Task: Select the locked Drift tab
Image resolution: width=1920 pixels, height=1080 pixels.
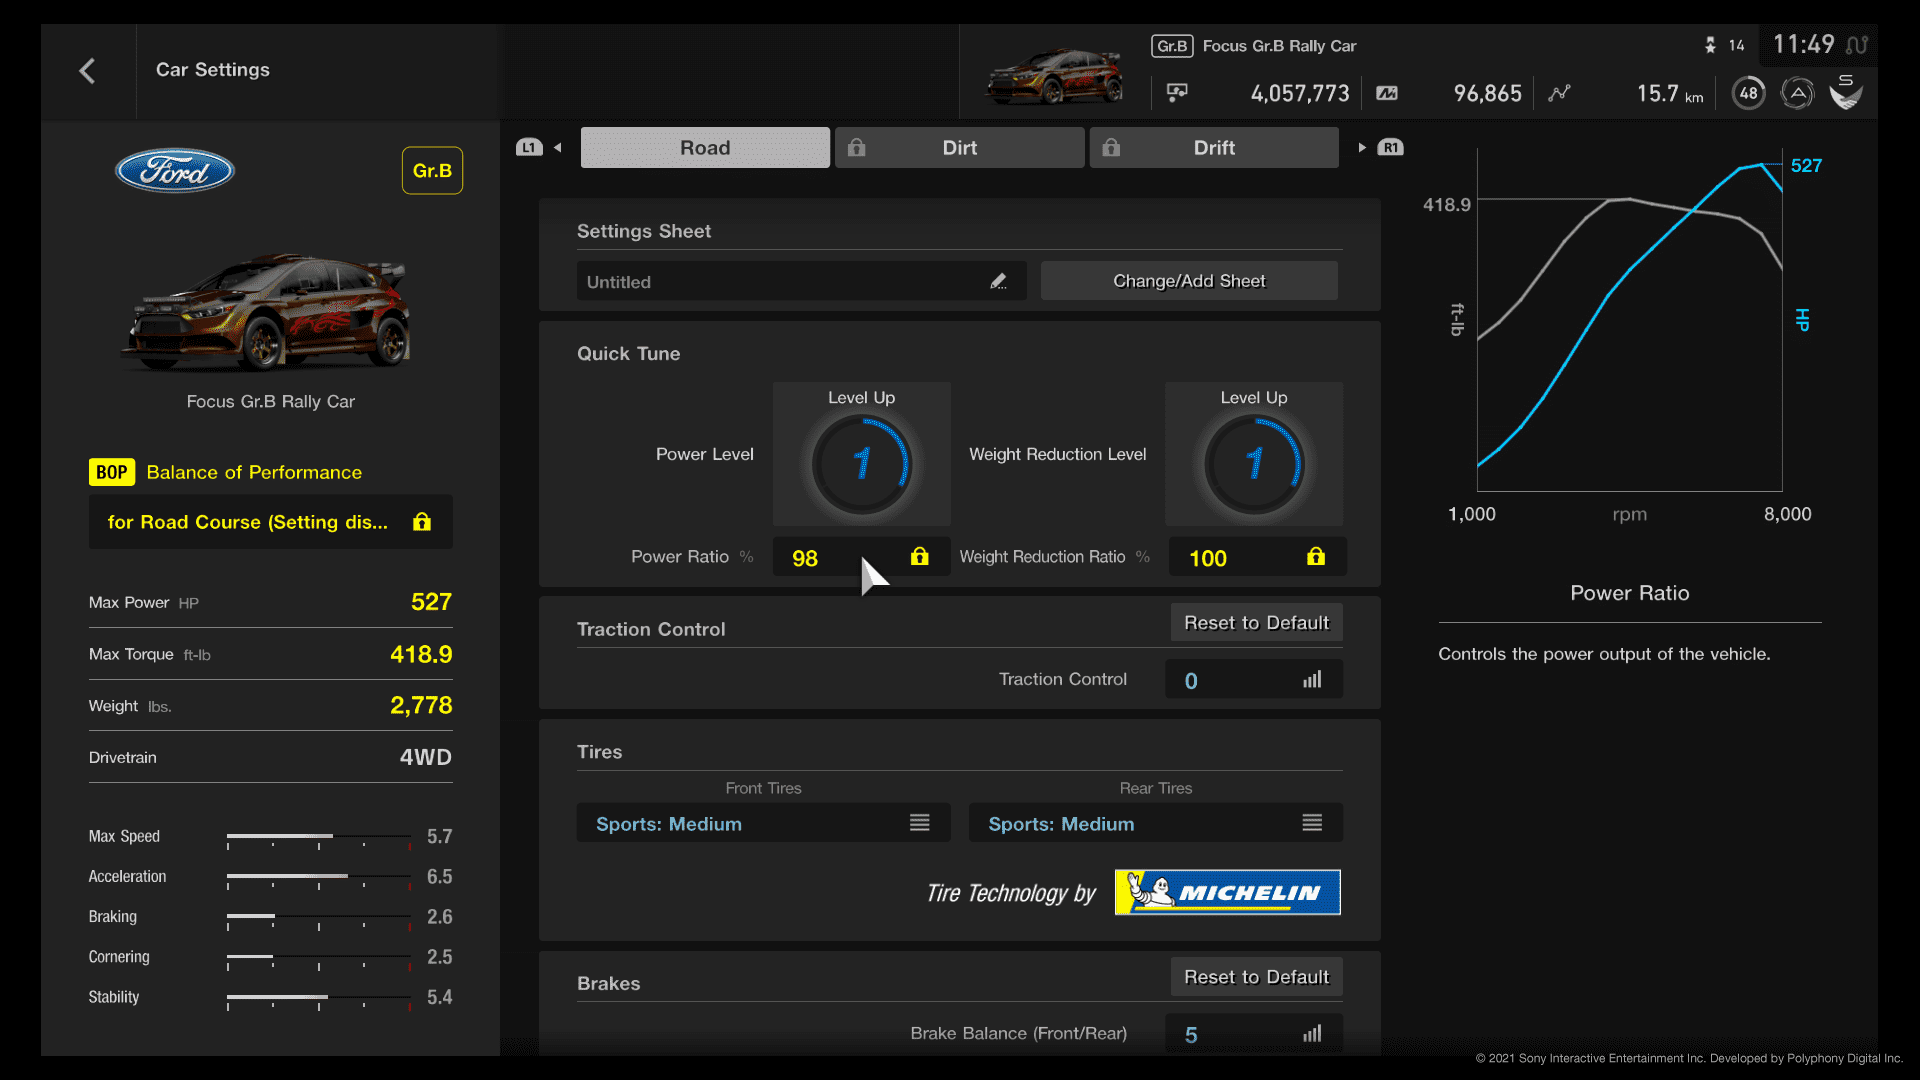Action: (x=1214, y=147)
